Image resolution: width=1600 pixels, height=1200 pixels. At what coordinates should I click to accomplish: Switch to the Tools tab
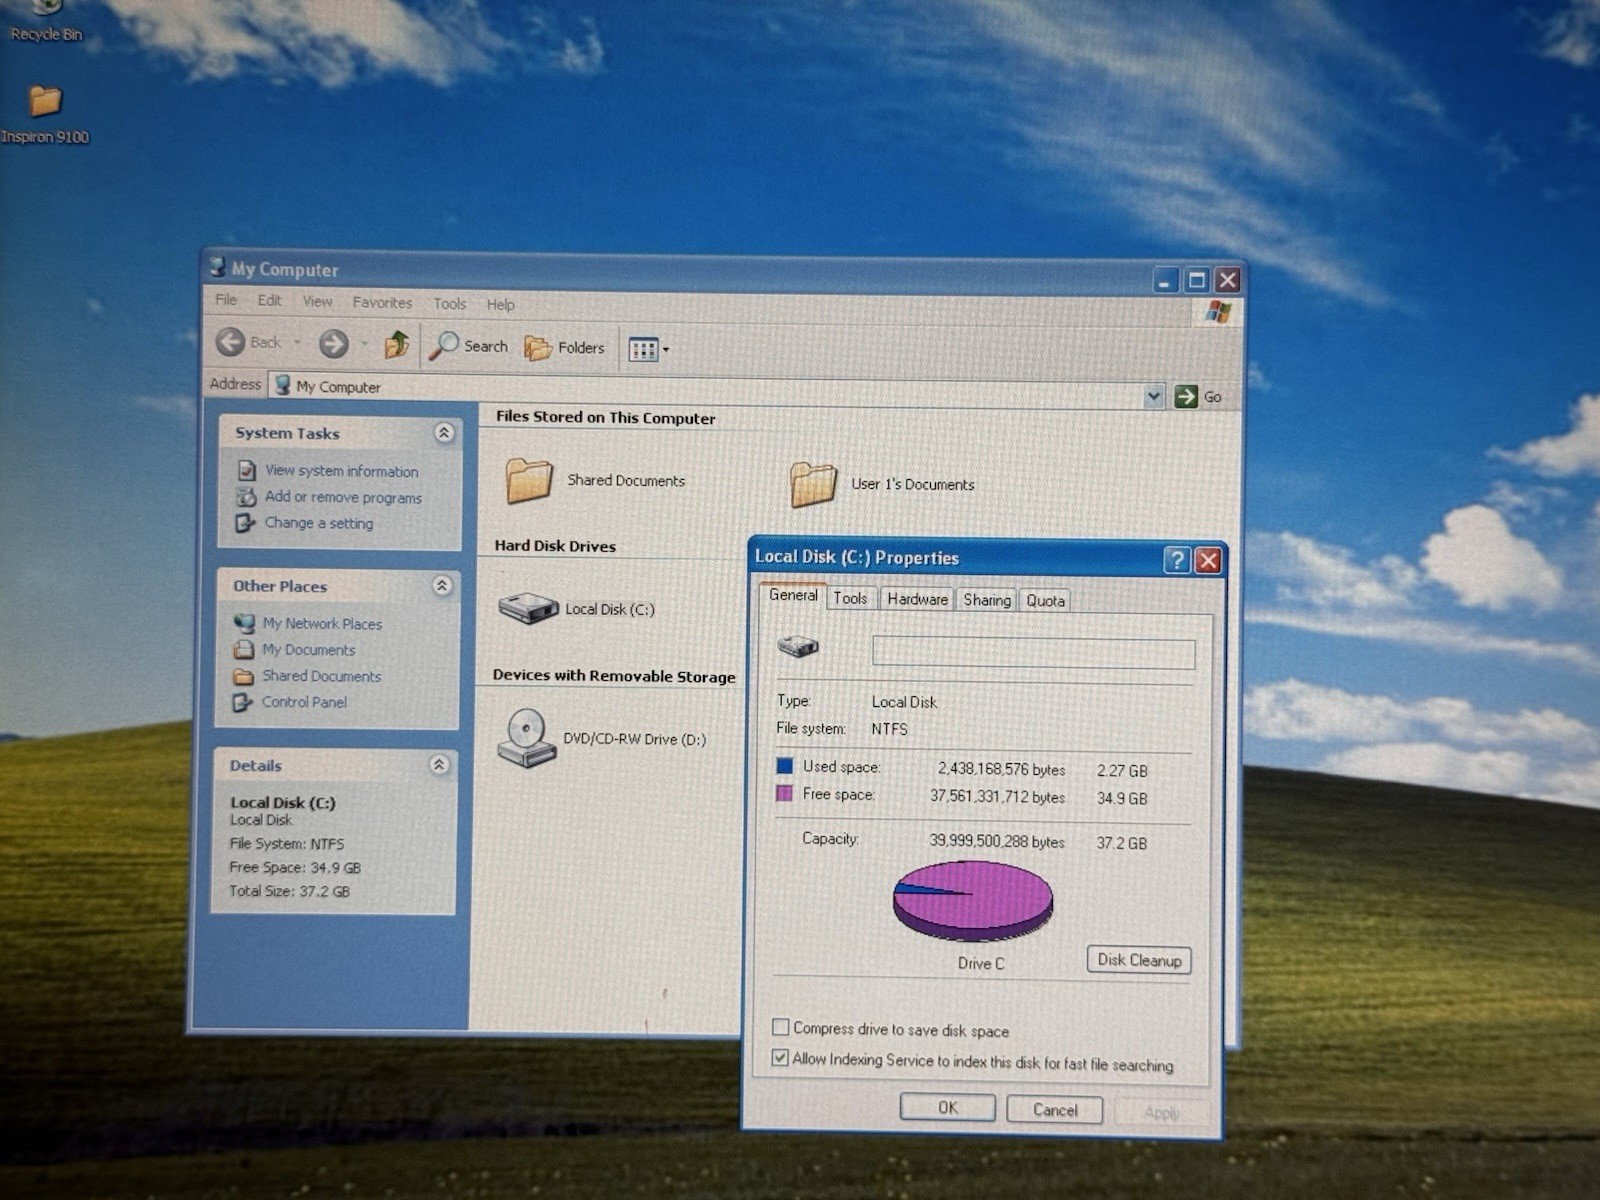pos(850,598)
